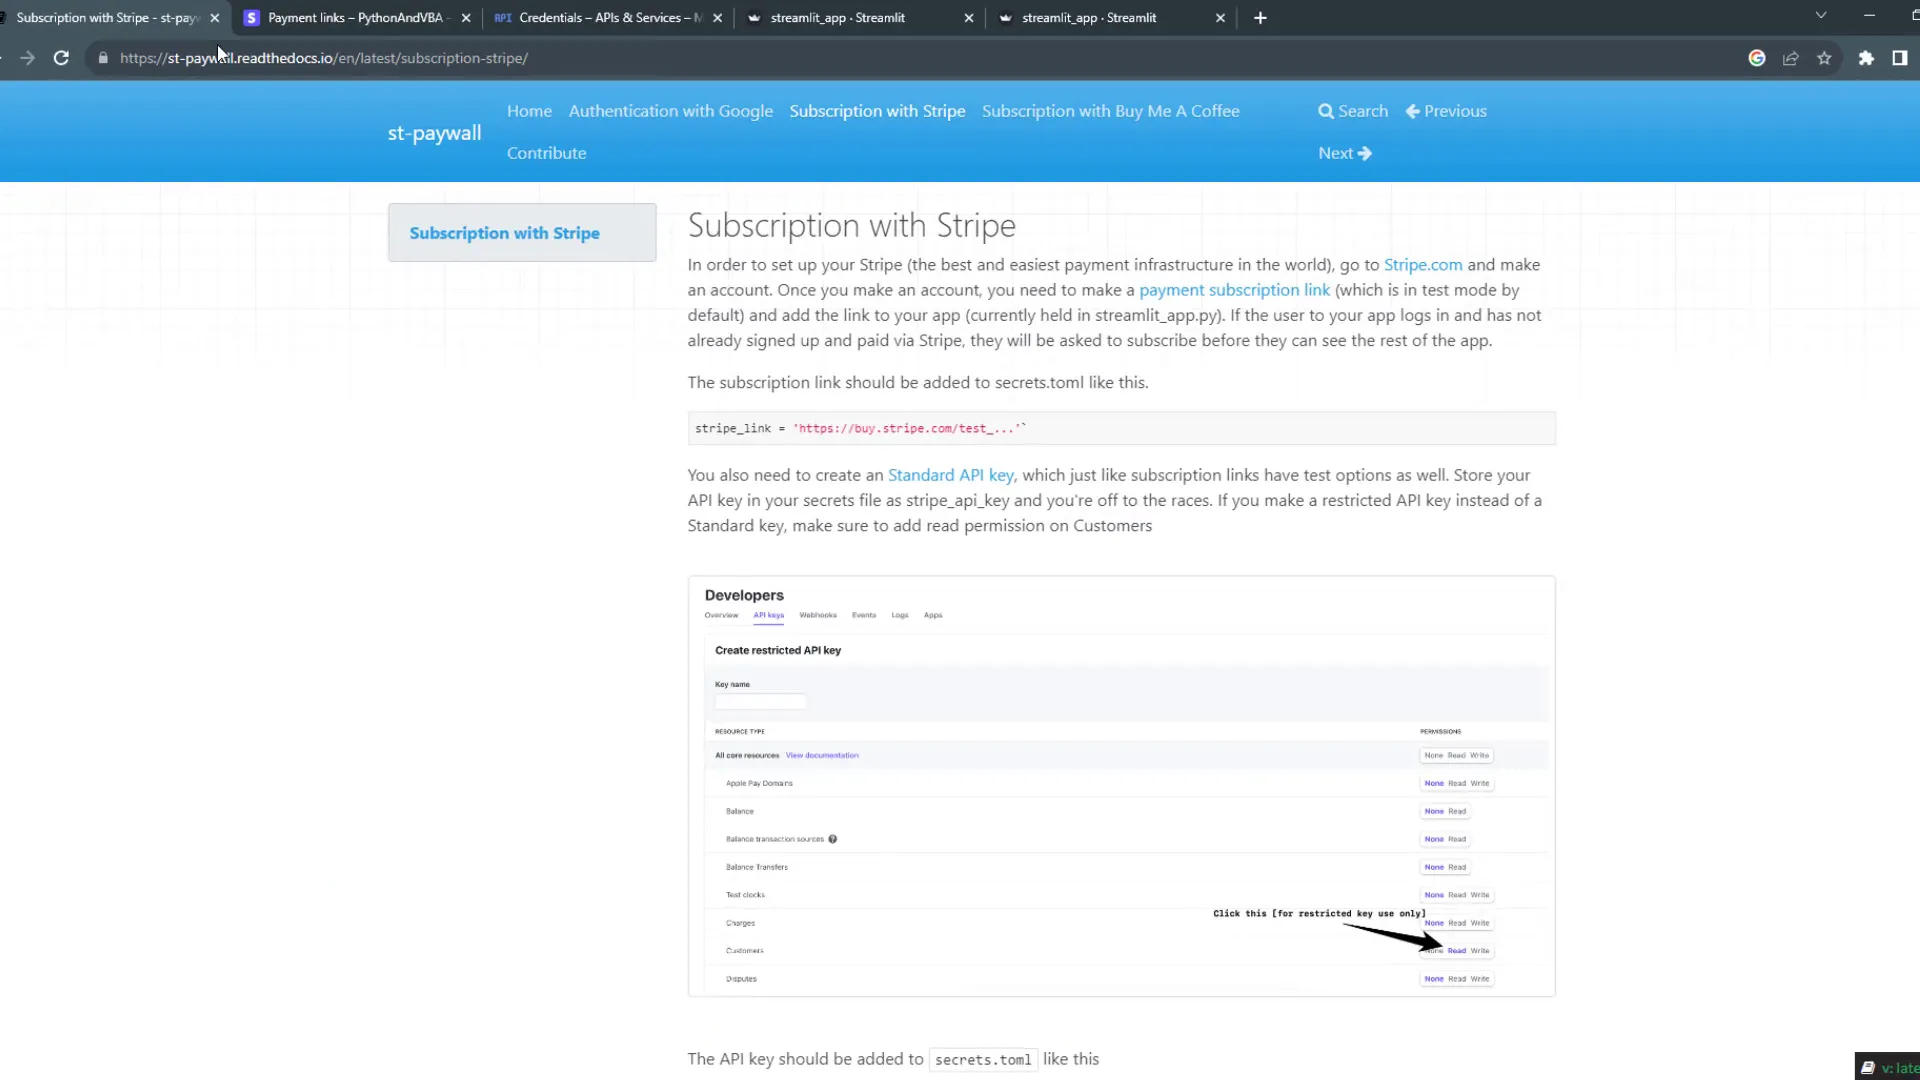Click inside the address bar
The image size is (1920, 1080).
400,58
